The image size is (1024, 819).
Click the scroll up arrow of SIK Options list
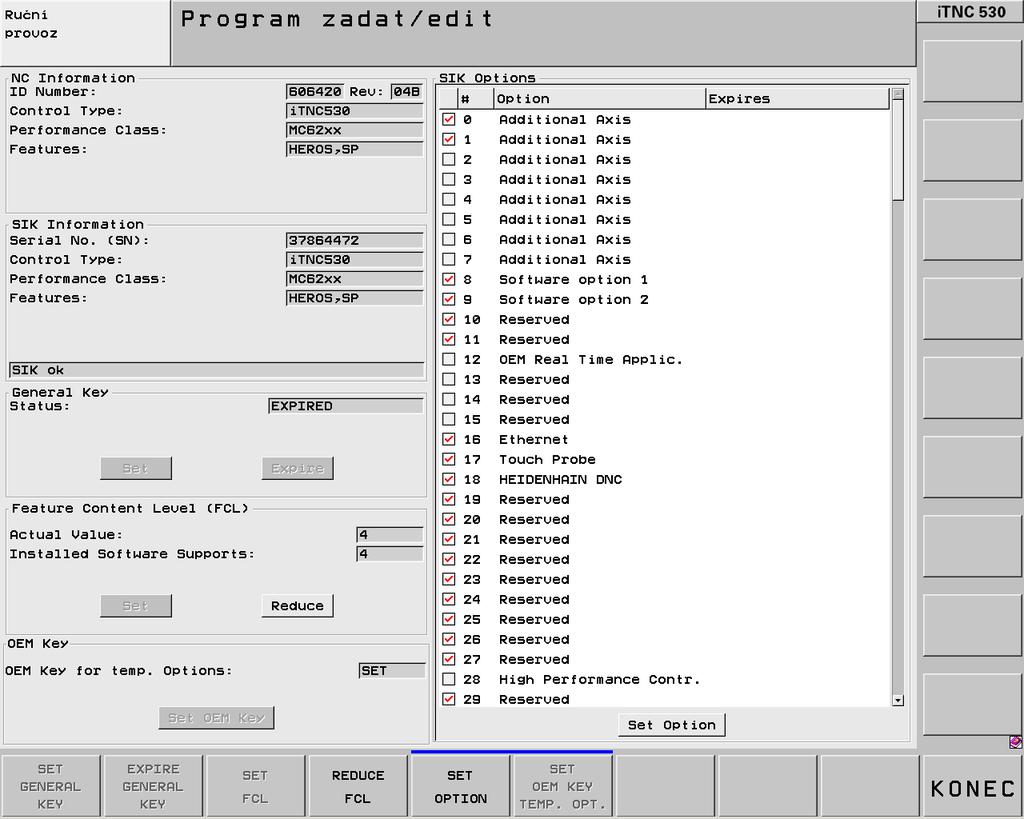[x=898, y=93]
